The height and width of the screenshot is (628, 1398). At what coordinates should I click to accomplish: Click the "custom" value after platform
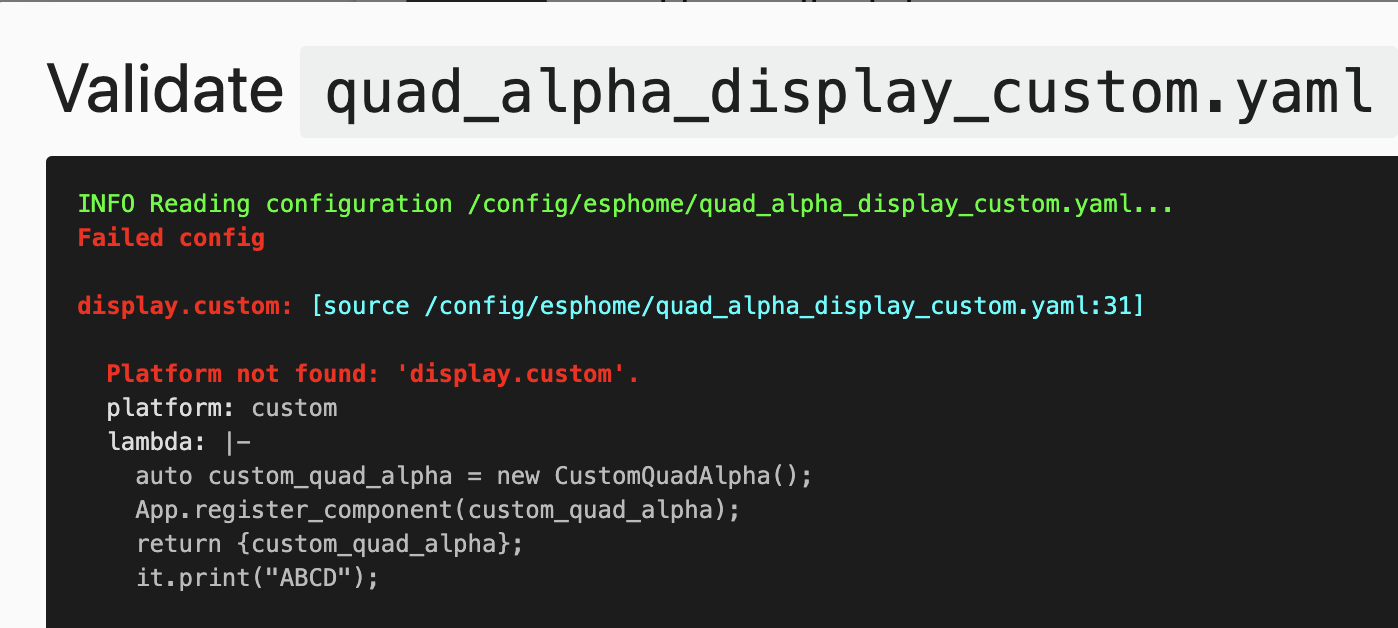(294, 408)
